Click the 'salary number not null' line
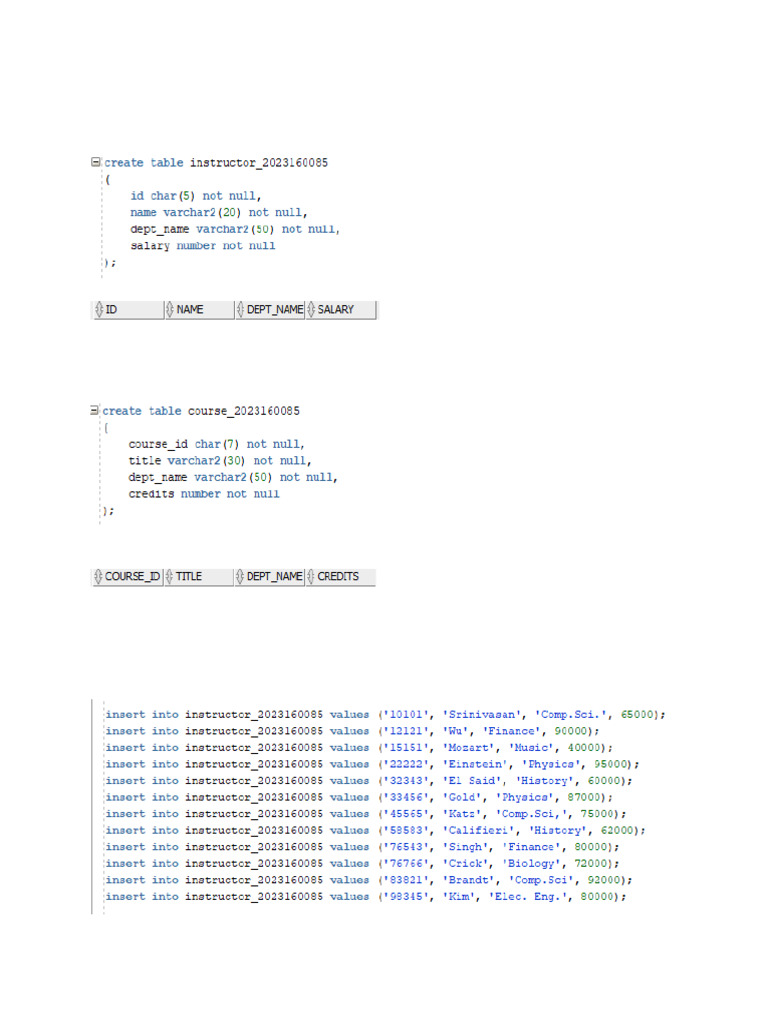This screenshot has height=1024, width=768. 202,246
